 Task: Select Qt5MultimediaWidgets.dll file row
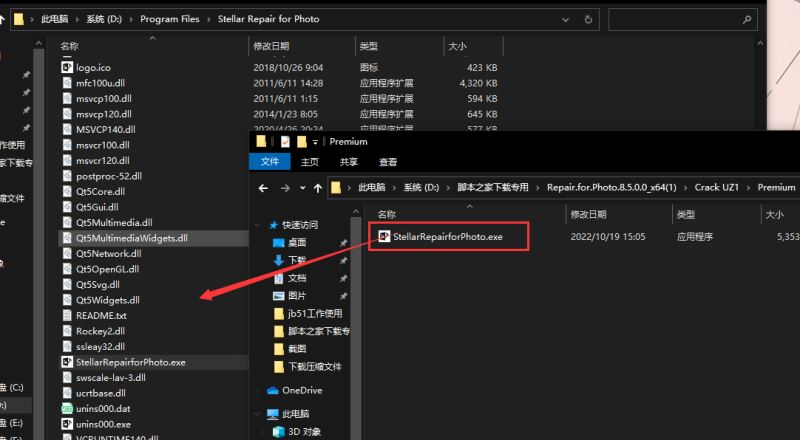click(153, 238)
